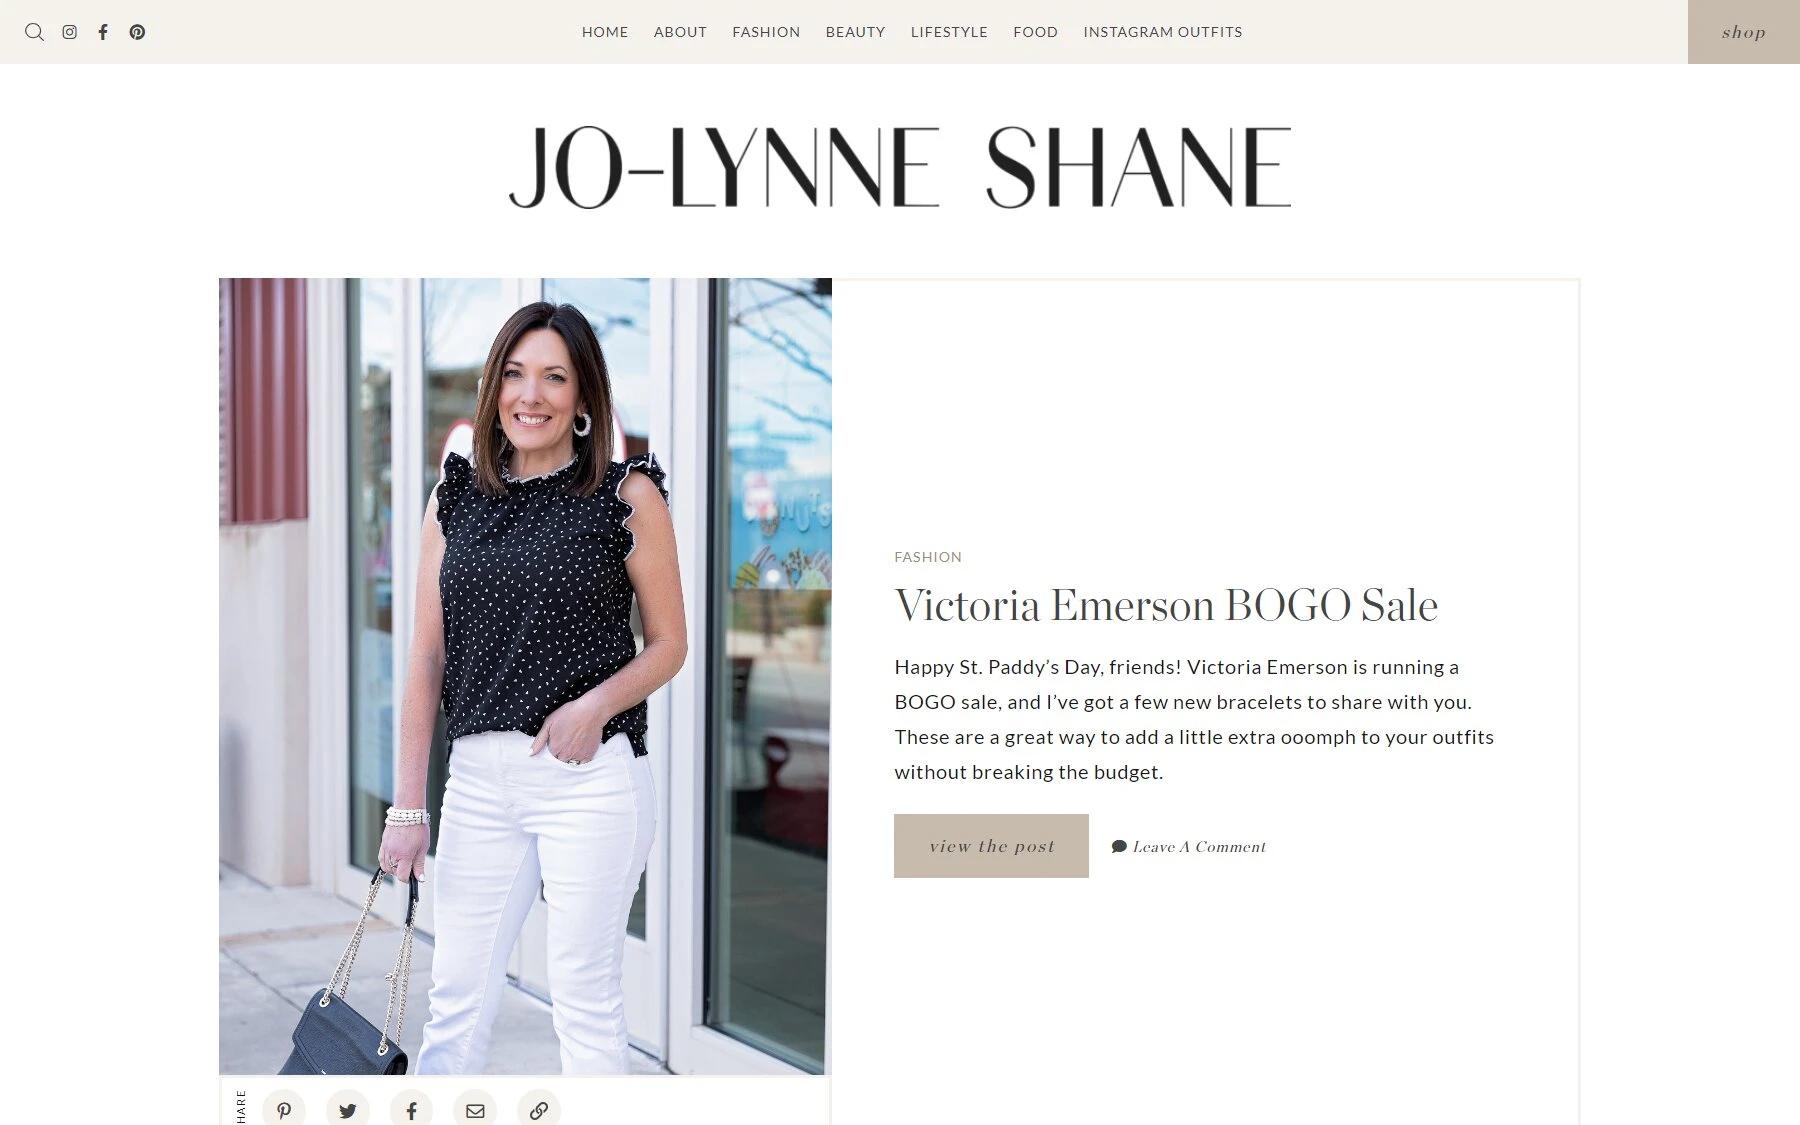Share post on Facebook below photo
The width and height of the screenshot is (1800, 1125).
coord(411,1110)
